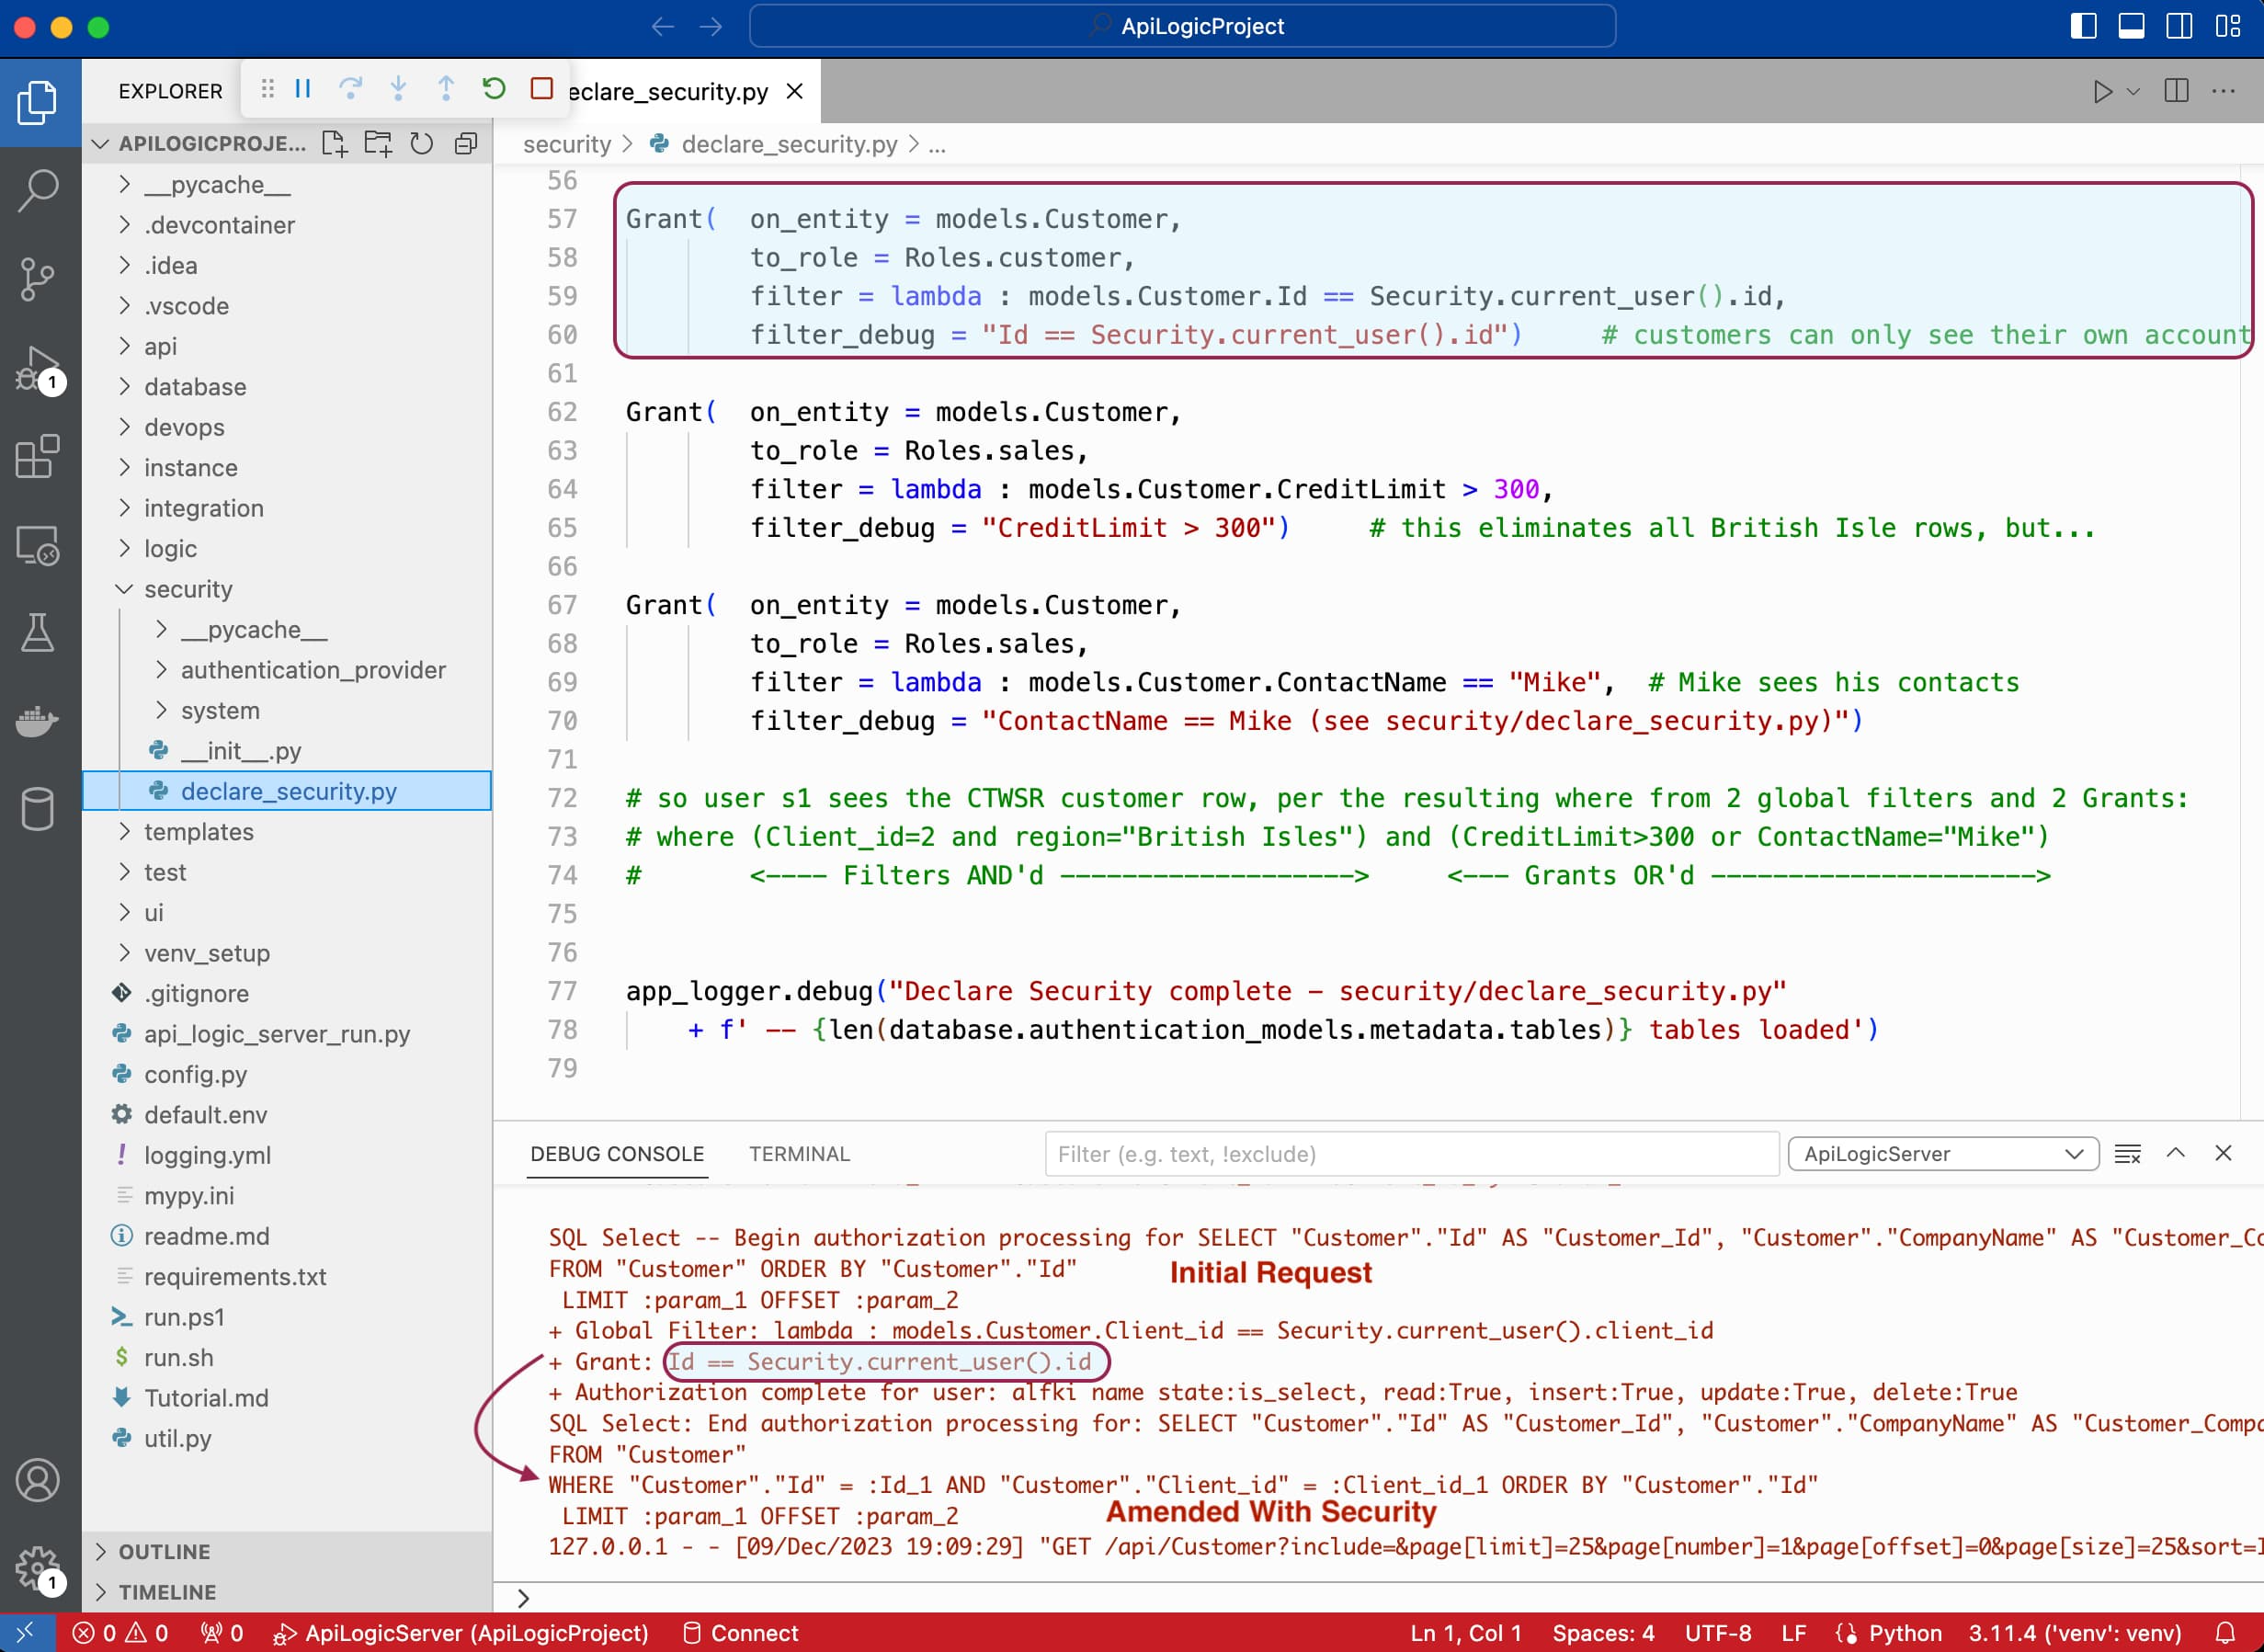Open the Run and Debug view

pyautogui.click(x=38, y=369)
